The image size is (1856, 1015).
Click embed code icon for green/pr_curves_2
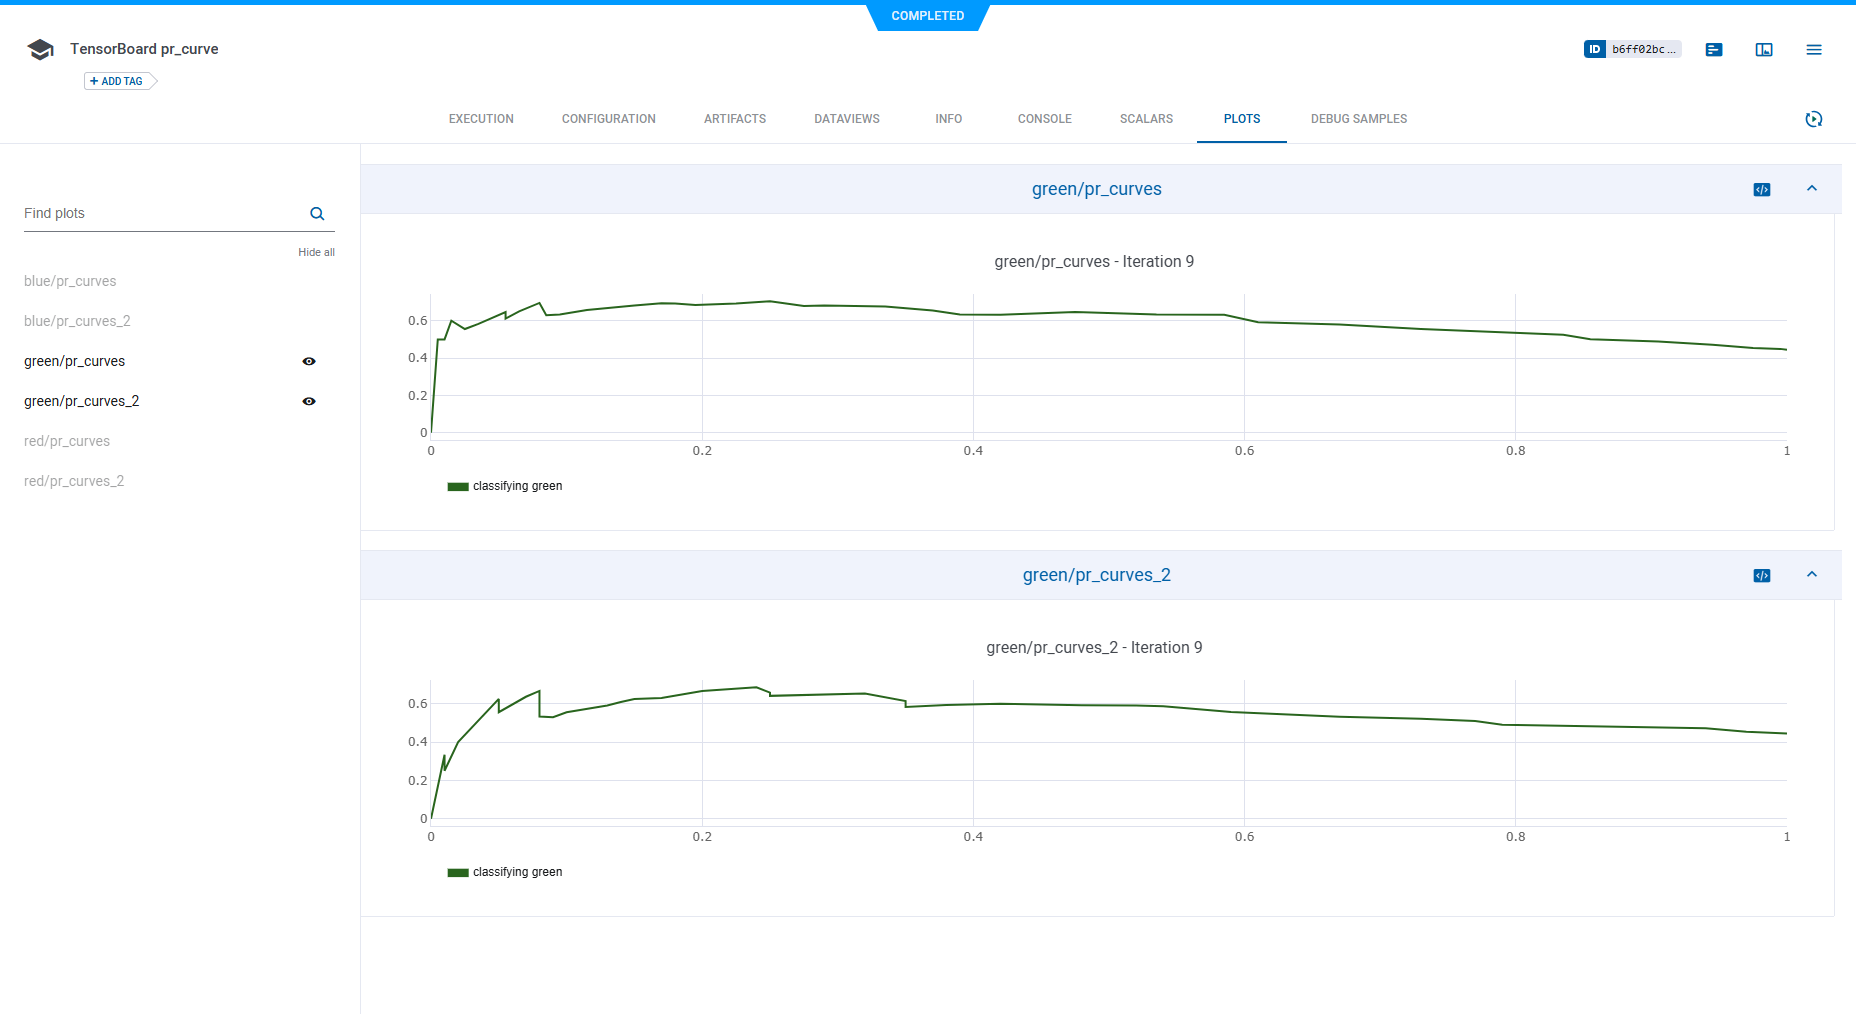1762,576
